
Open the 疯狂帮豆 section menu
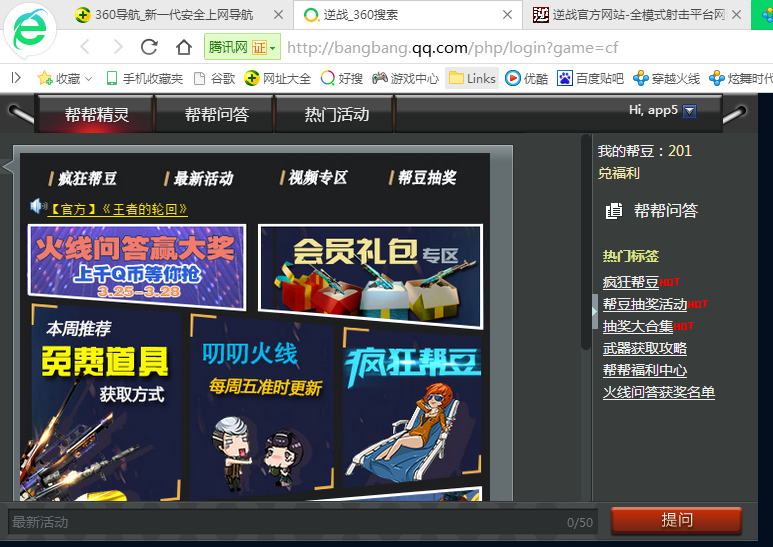pos(83,178)
